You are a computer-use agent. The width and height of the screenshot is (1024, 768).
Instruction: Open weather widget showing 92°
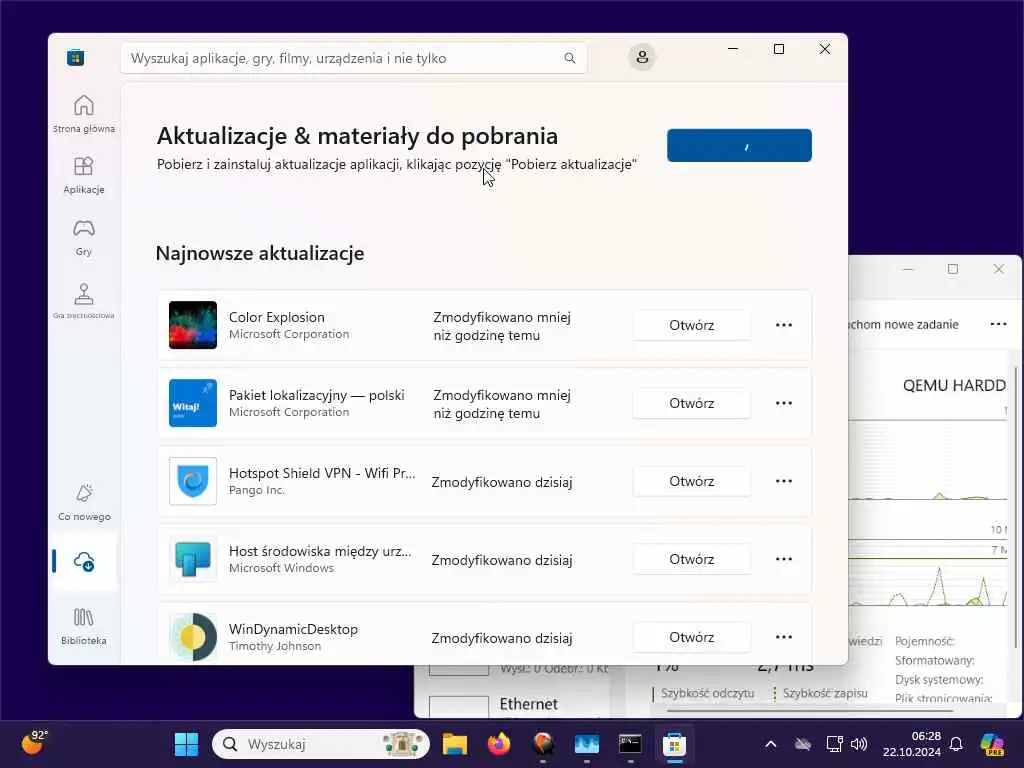tap(34, 743)
